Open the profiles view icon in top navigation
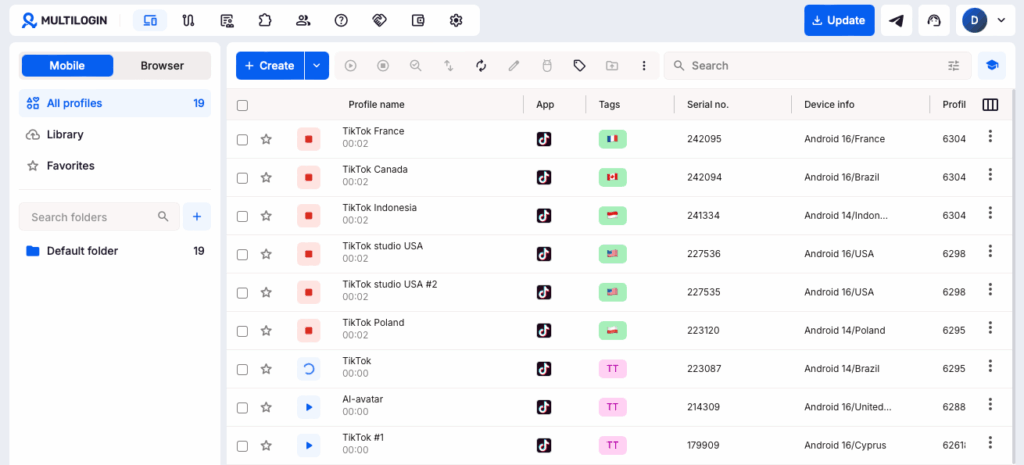Image resolution: width=1024 pixels, height=465 pixels. coord(150,20)
